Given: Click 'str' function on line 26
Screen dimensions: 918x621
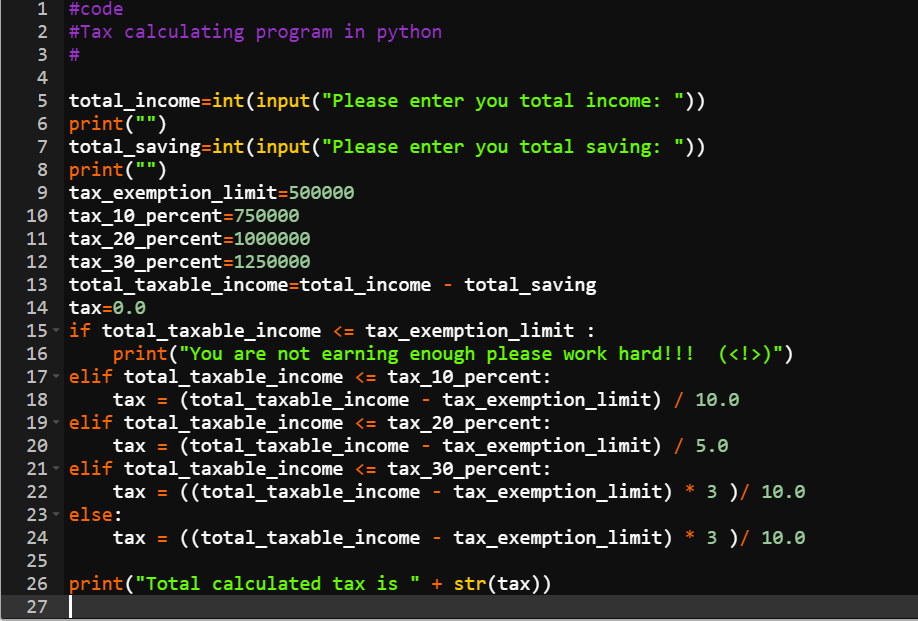Looking at the screenshot, I should tap(470, 584).
